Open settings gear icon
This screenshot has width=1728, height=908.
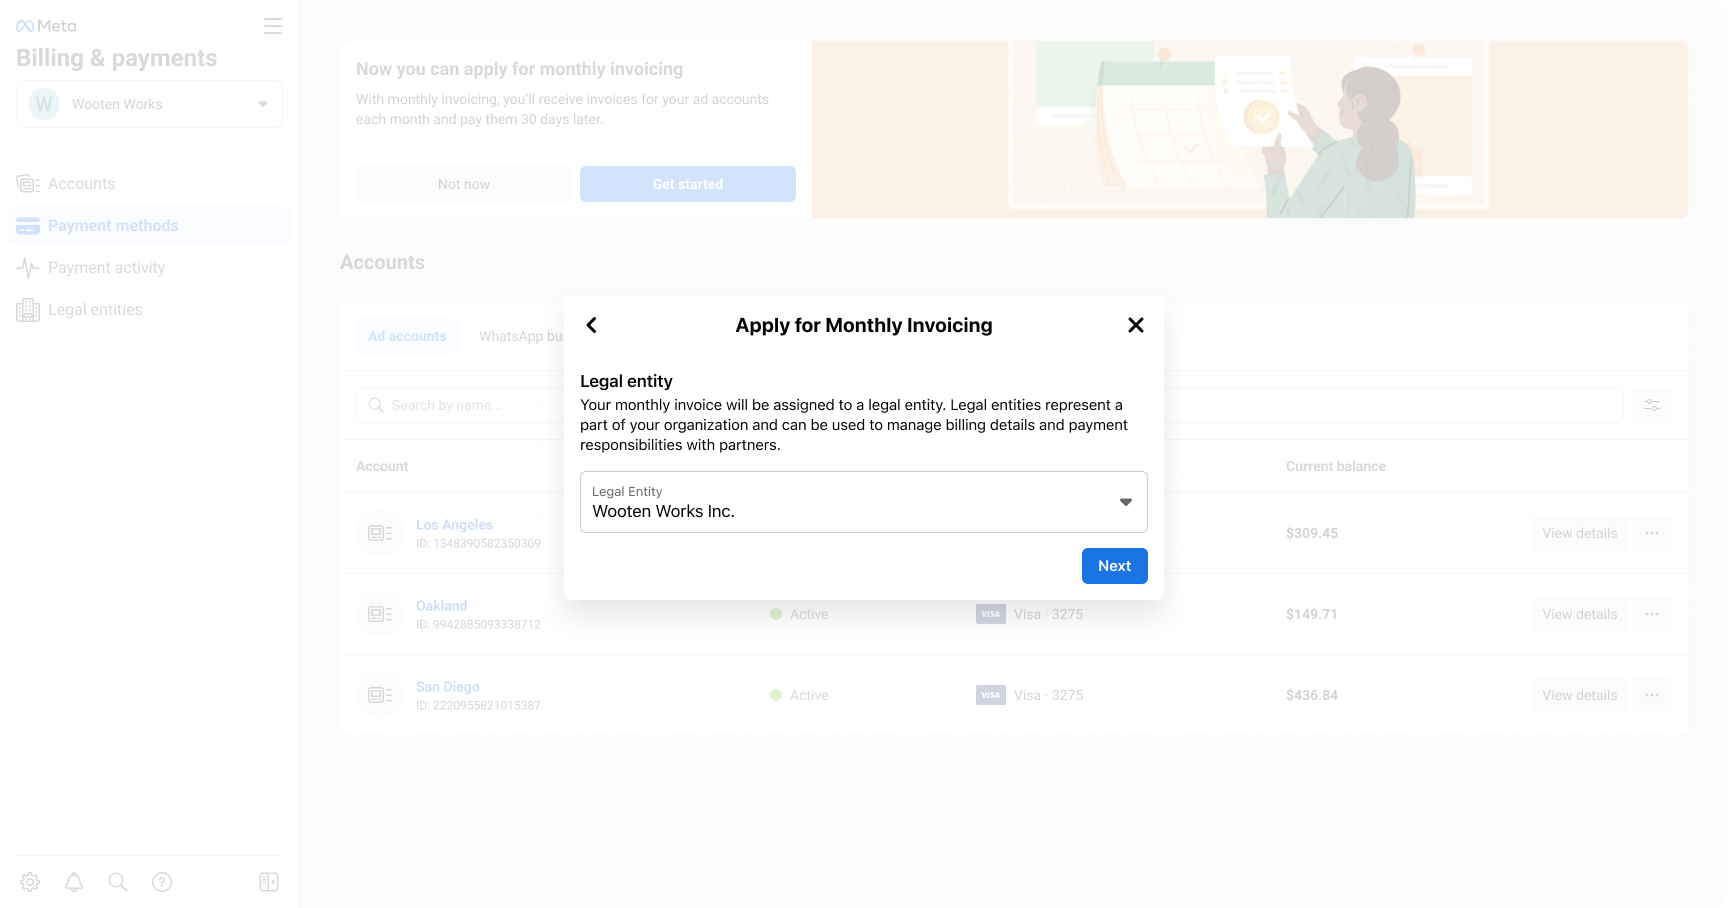pyautogui.click(x=30, y=882)
